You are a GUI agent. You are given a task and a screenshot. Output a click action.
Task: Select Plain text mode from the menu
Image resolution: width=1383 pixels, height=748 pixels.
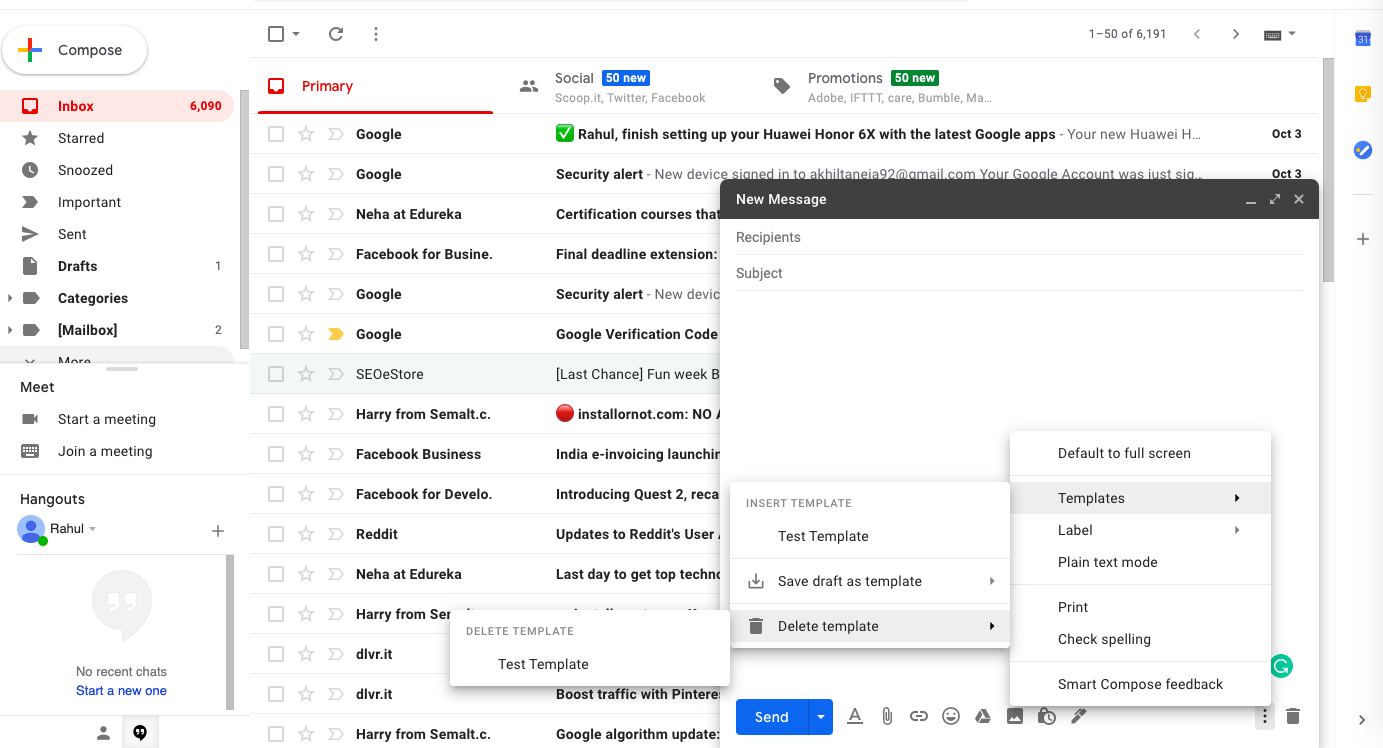click(1107, 562)
